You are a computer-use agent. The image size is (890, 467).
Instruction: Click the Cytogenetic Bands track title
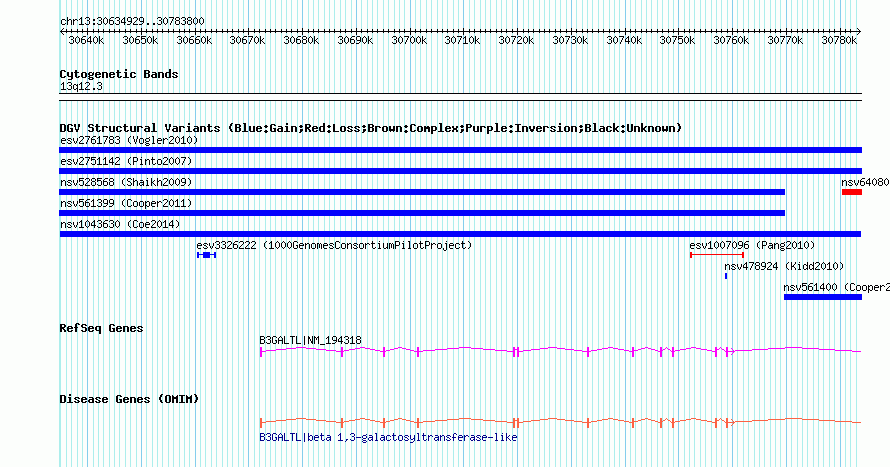click(x=119, y=74)
